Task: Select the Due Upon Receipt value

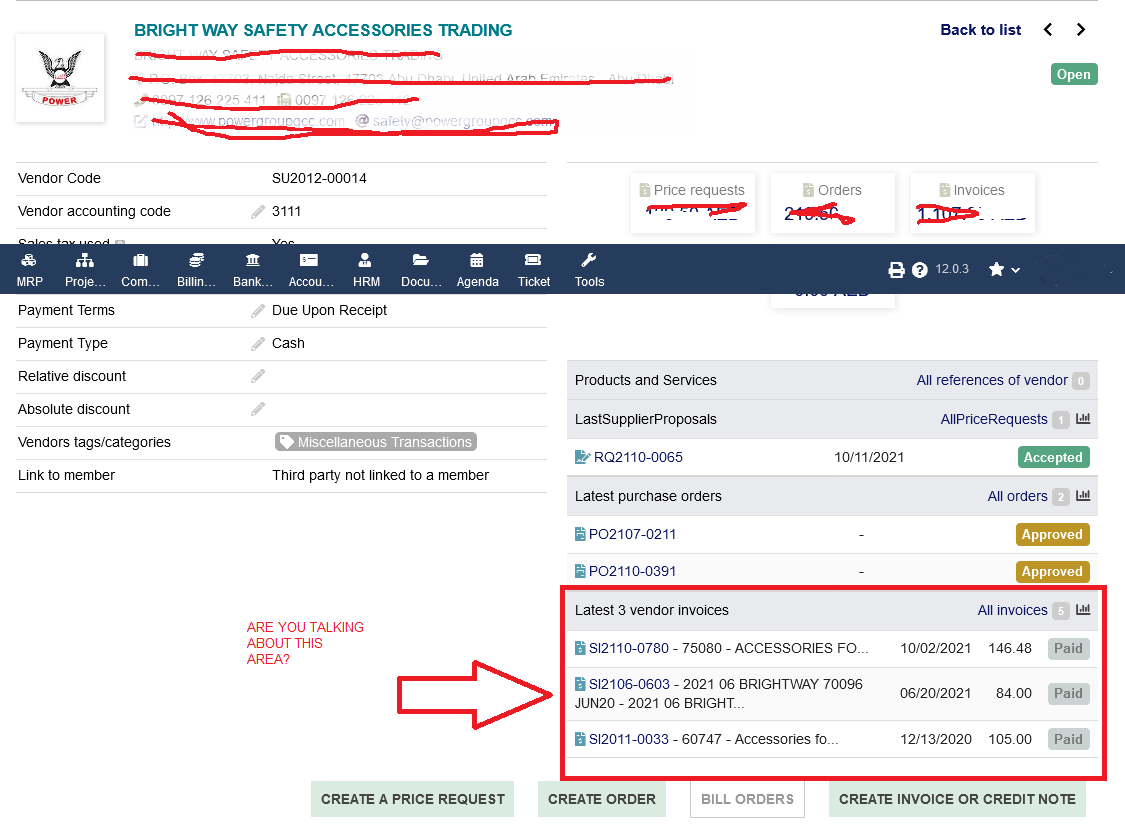Action: coord(329,310)
